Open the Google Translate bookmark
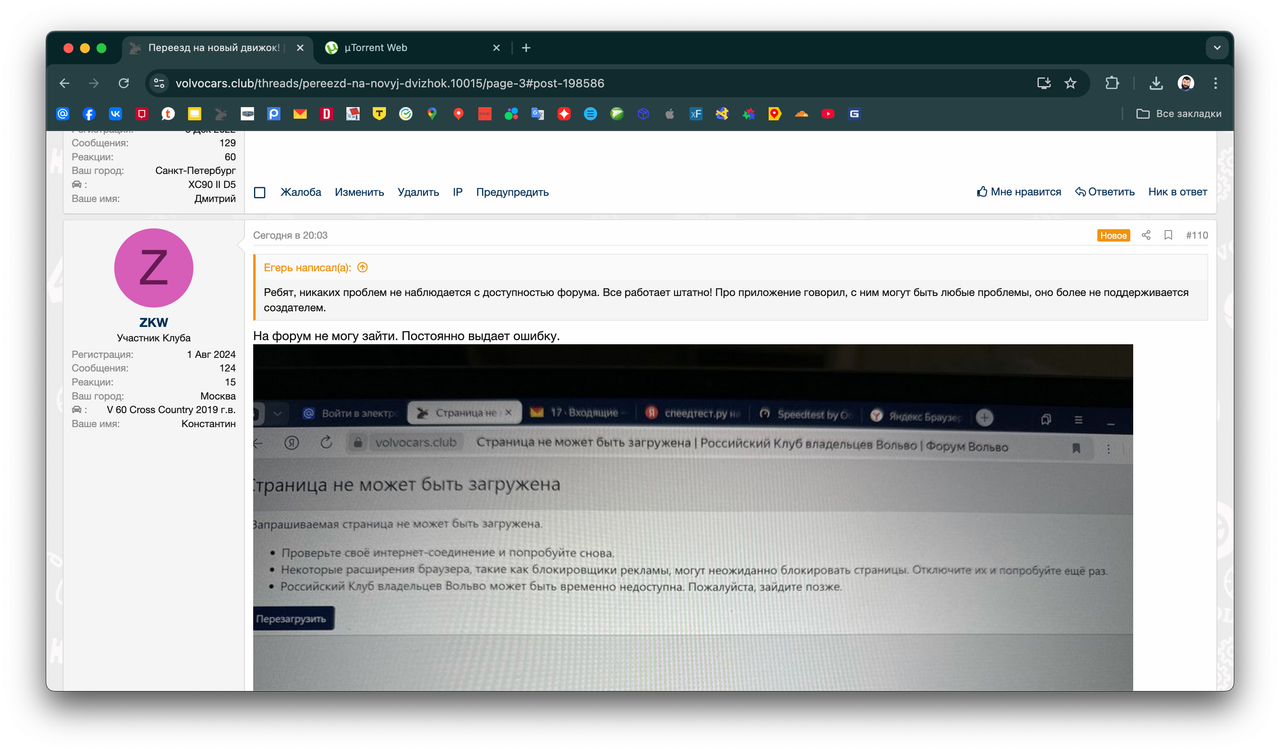Screen dimensions: 1280x752 pos(537,114)
